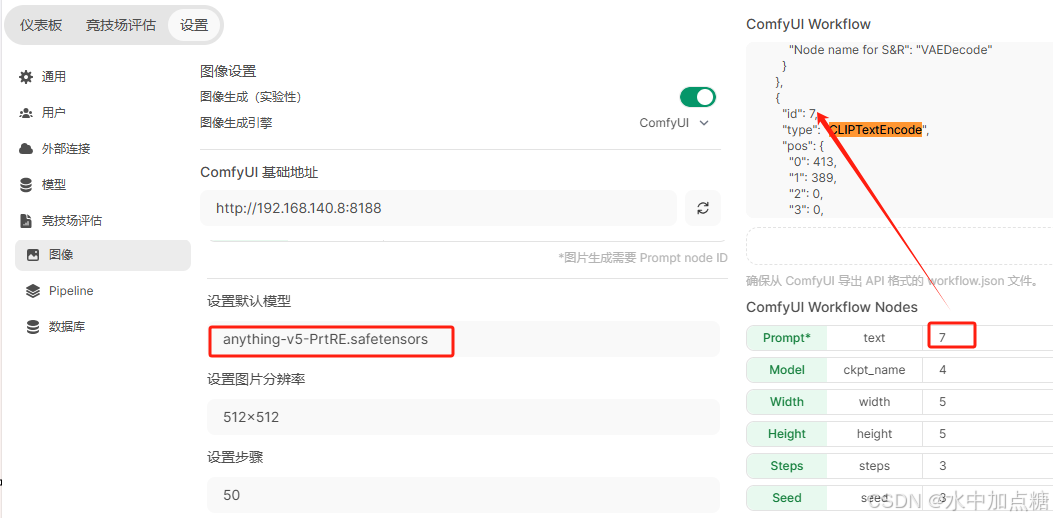Click the database stack icon next to 模型
This screenshot has width=1053, height=518.
click(26, 185)
